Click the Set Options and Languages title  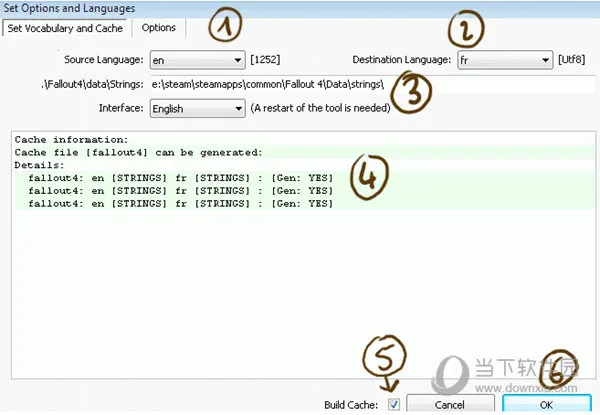(x=69, y=8)
